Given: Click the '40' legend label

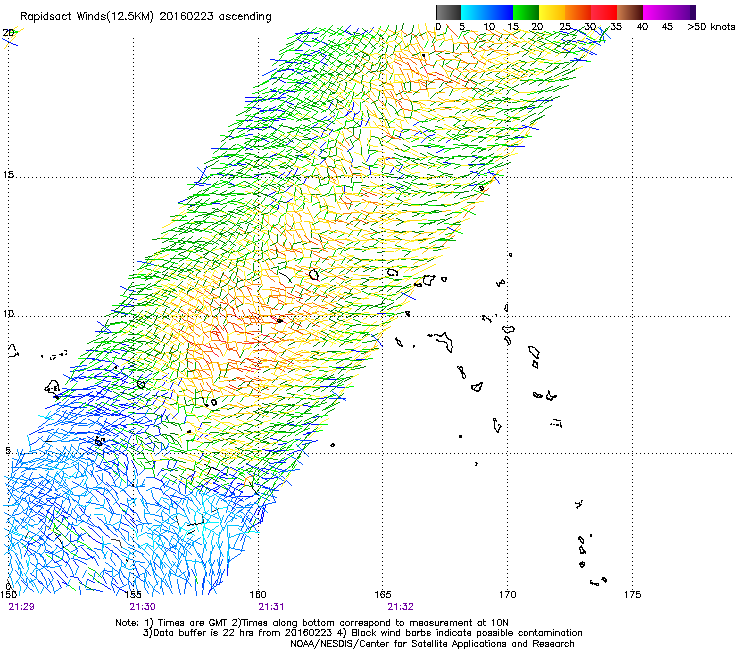Looking at the screenshot, I should click(642, 26).
